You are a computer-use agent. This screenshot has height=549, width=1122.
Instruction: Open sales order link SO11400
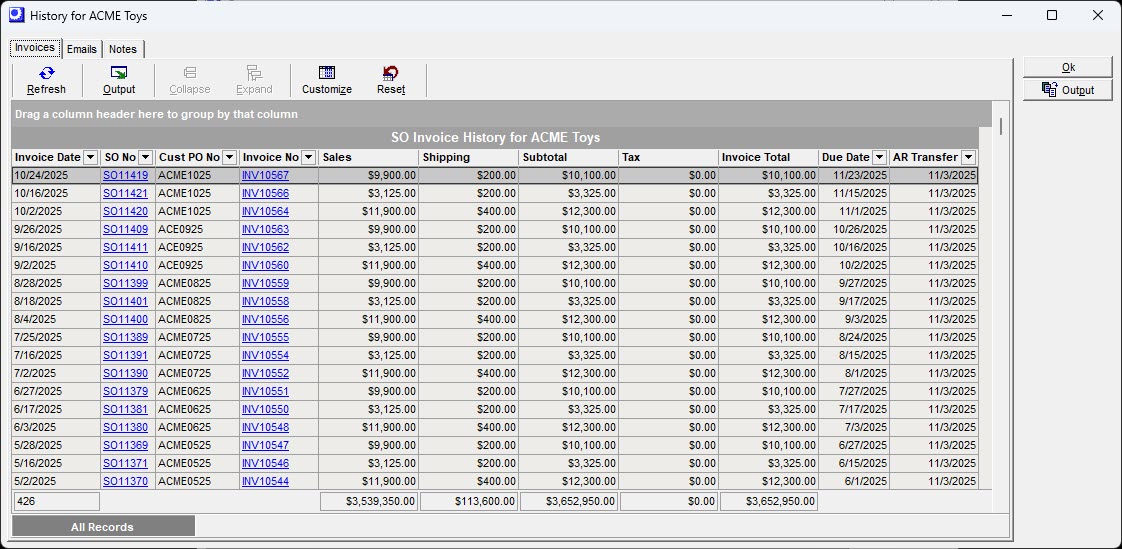[125, 319]
